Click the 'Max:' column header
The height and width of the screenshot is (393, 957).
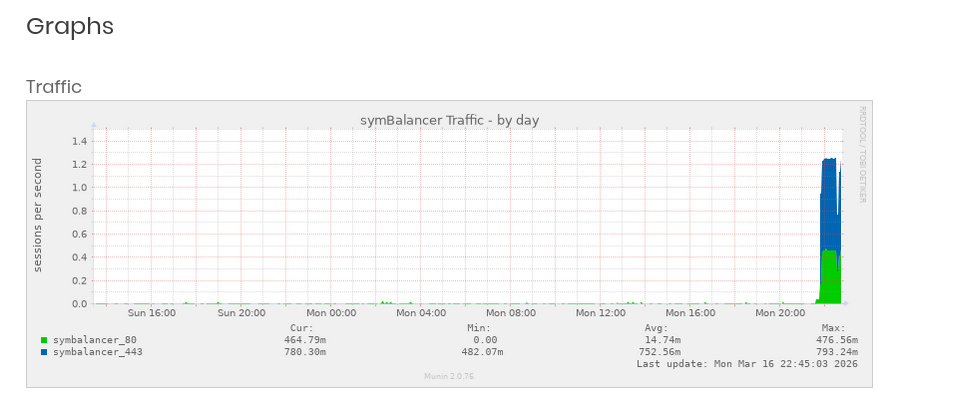tap(834, 328)
